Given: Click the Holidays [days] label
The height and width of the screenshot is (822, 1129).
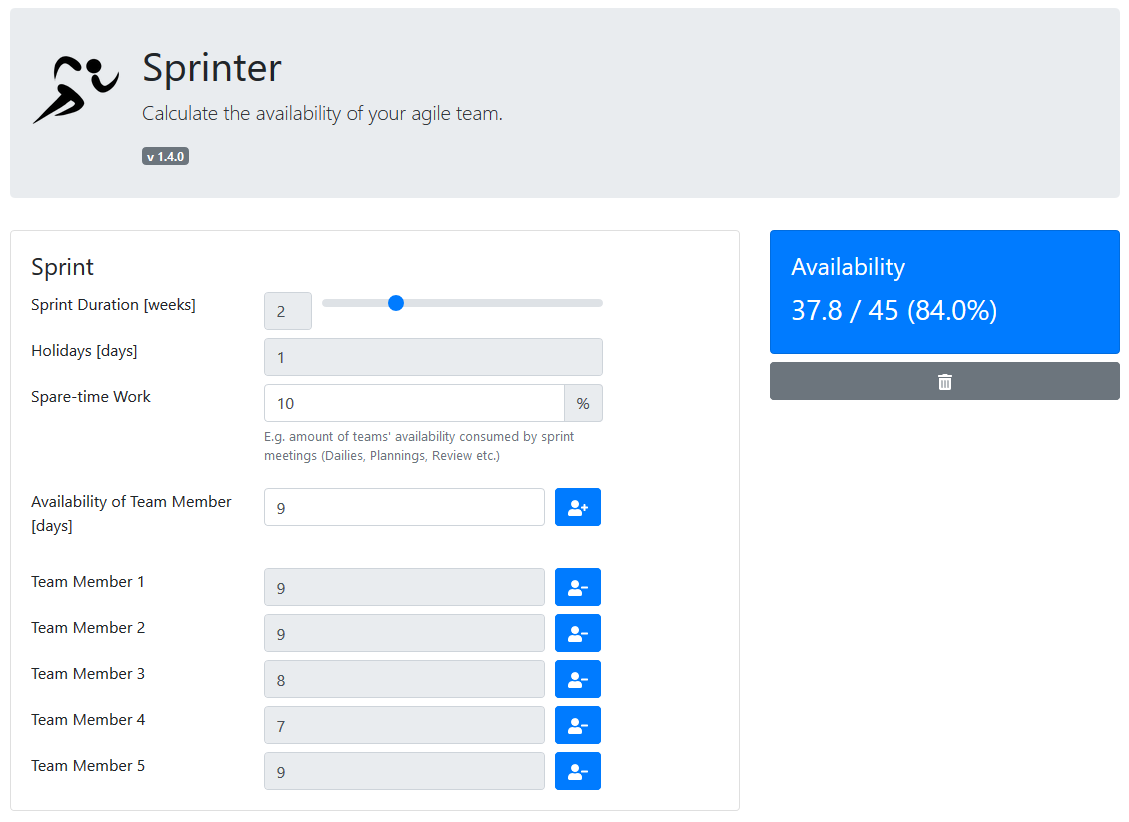Looking at the screenshot, I should coord(84,351).
